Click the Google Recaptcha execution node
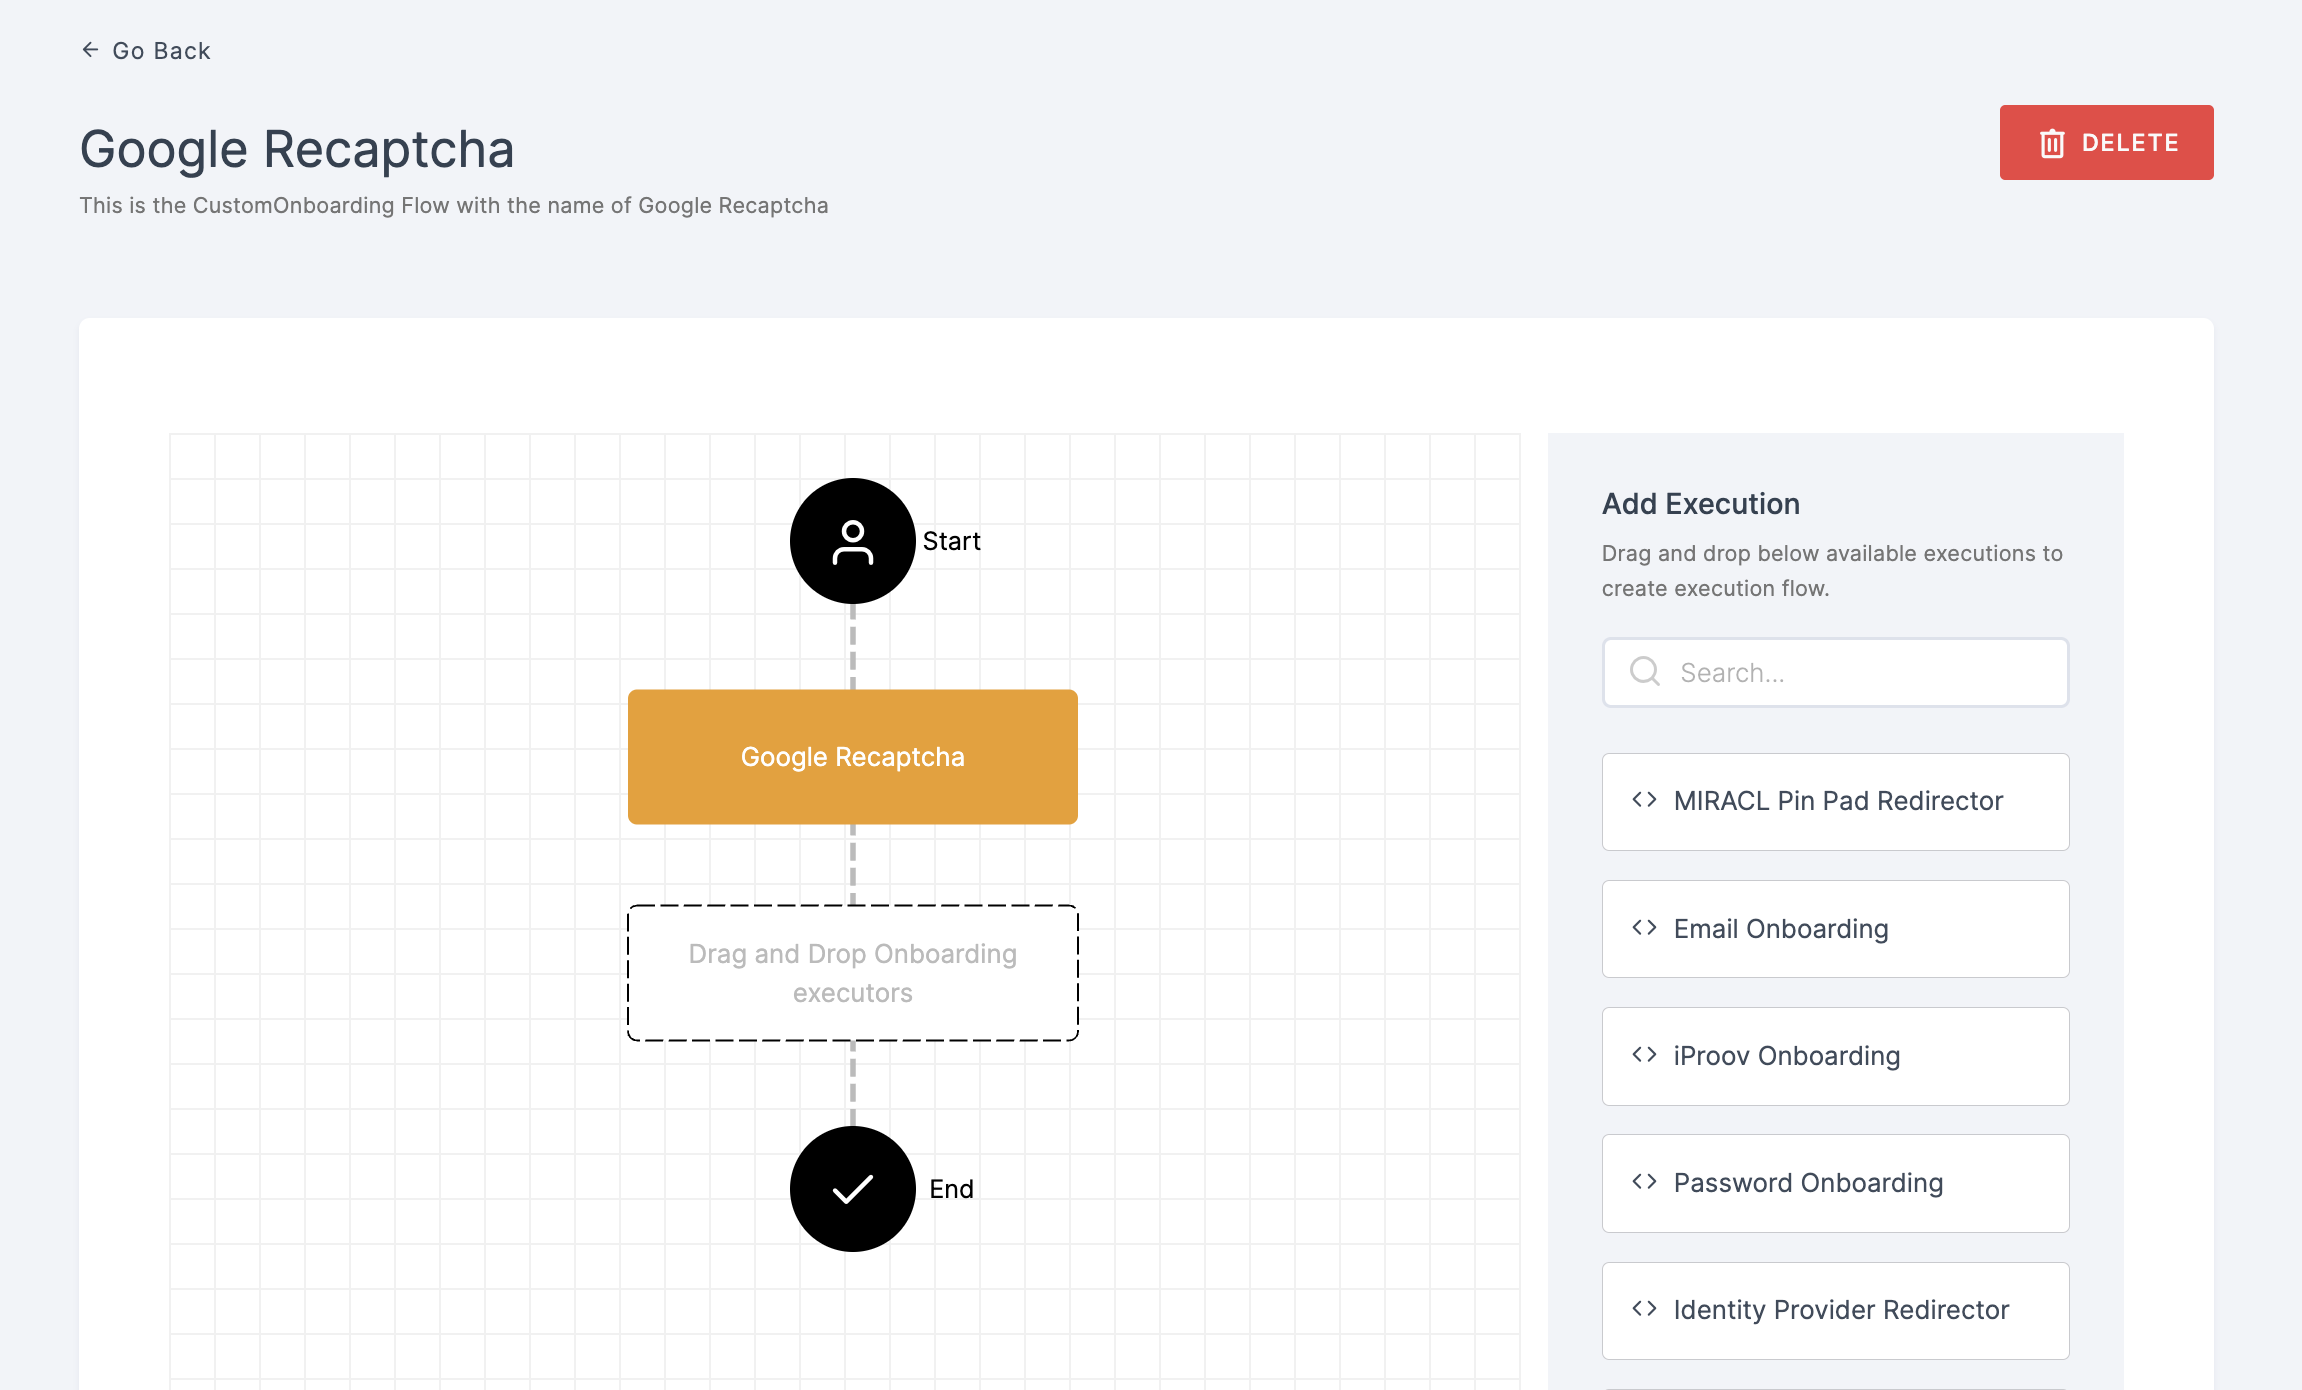This screenshot has height=1390, width=2302. (852, 757)
